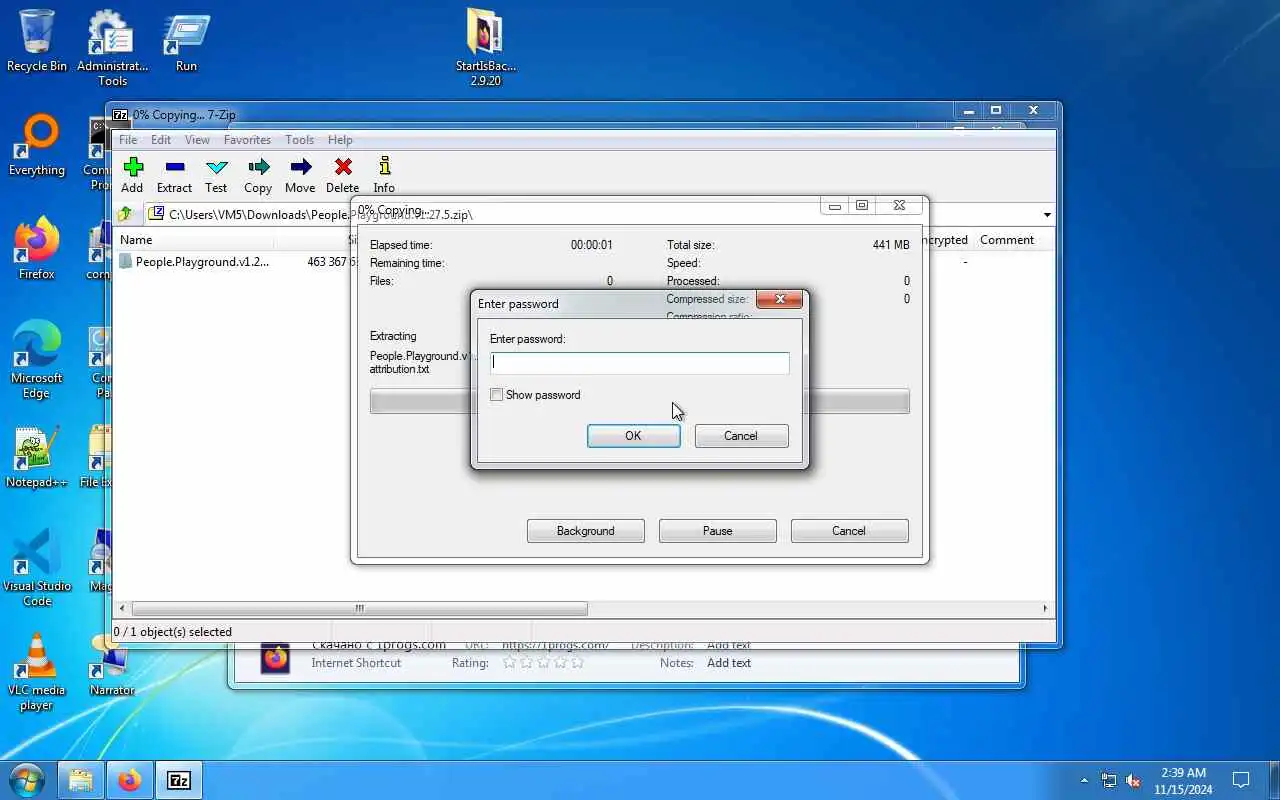Open the View menu in 7-Zip

tap(197, 140)
